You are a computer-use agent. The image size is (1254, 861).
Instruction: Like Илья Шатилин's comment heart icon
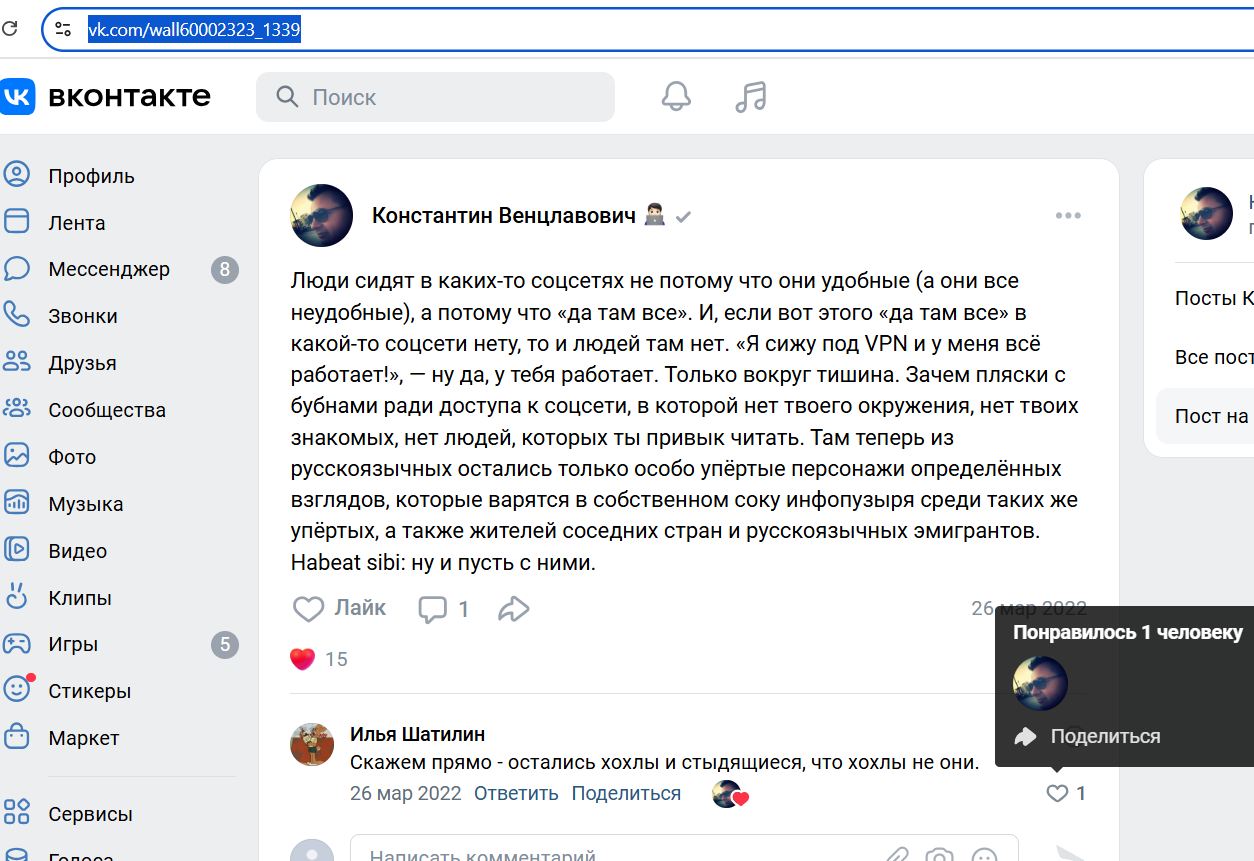point(1058,793)
